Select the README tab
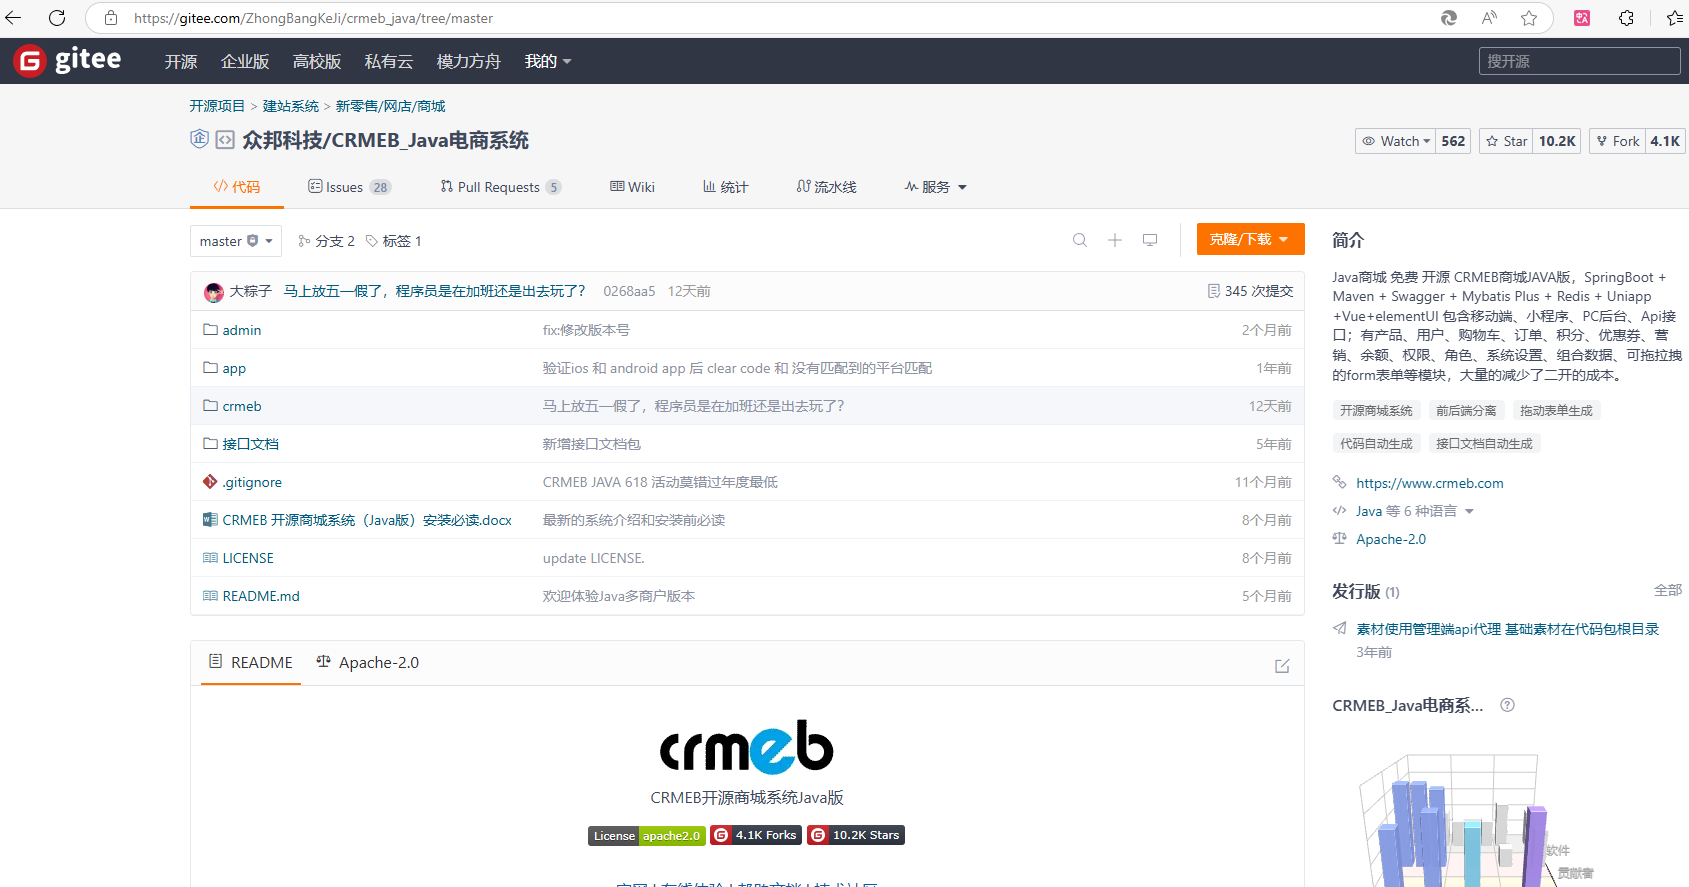This screenshot has height=887, width=1689. 250,662
